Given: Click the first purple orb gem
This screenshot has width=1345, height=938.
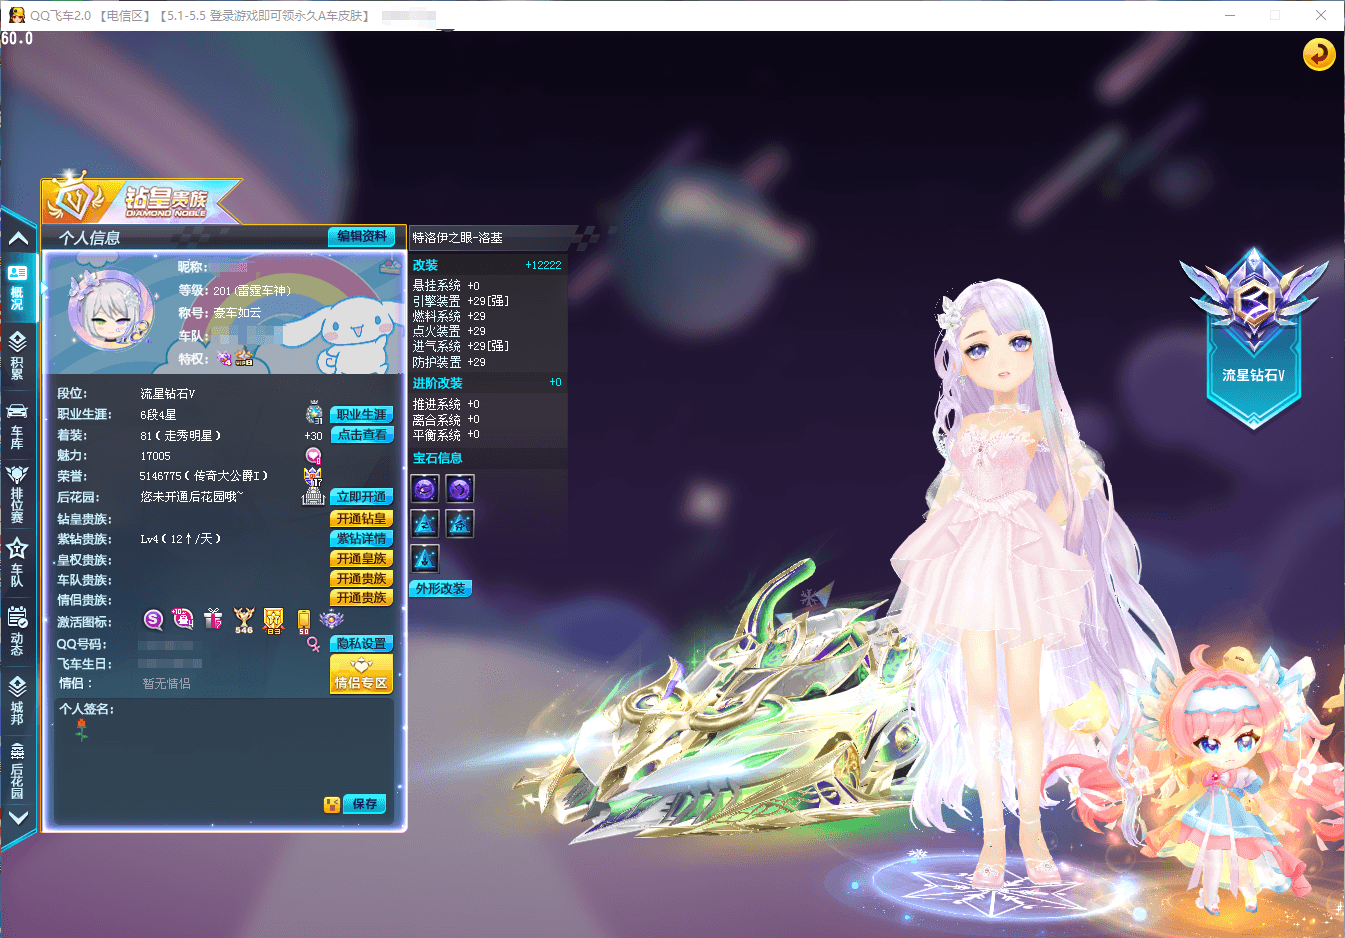Looking at the screenshot, I should point(425,489).
